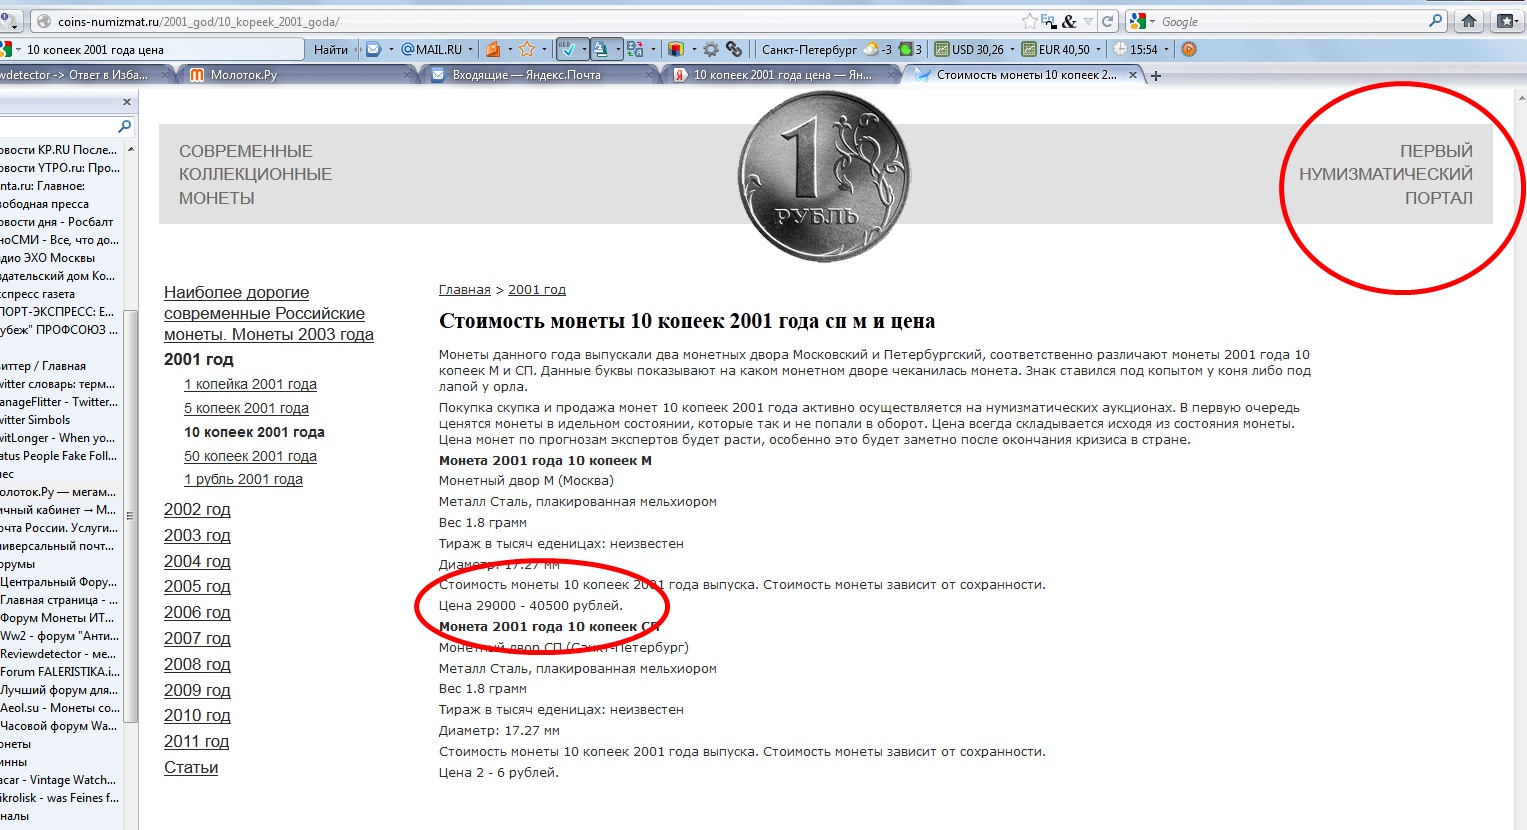Image resolution: width=1527 pixels, height=830 pixels.
Task: Open the @MAIL.RU dropdown arrow
Action: coord(470,49)
